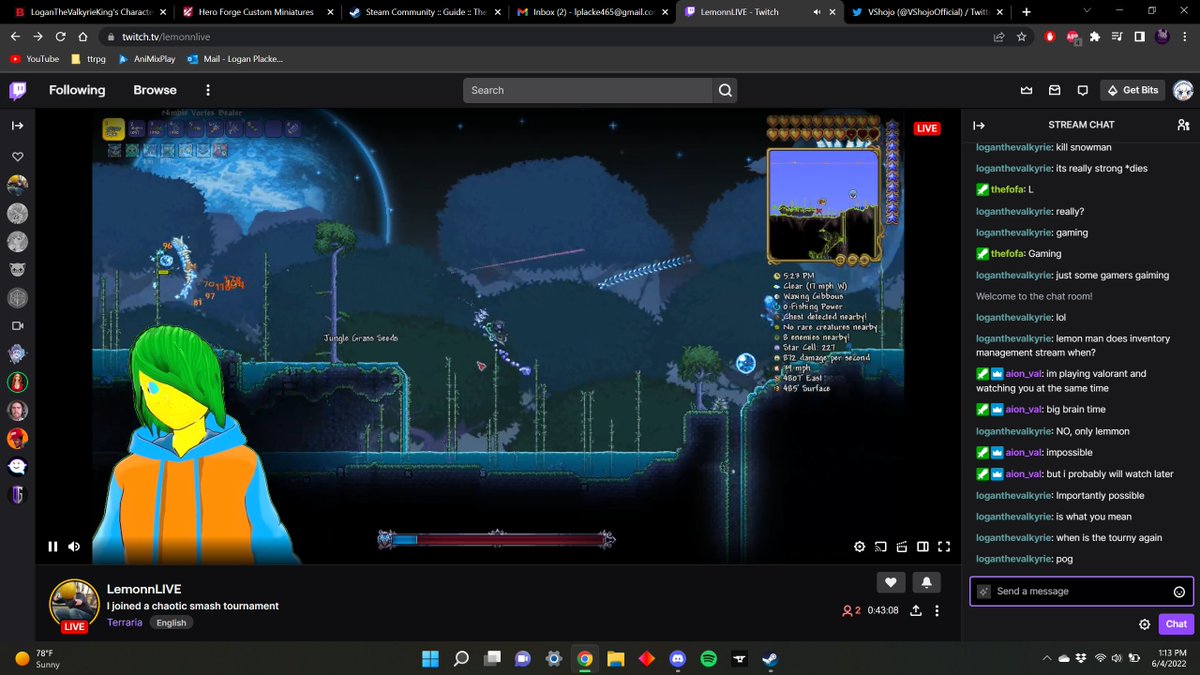Open Whispers speech bubble icon
1200x675 pixels.
tap(1082, 90)
